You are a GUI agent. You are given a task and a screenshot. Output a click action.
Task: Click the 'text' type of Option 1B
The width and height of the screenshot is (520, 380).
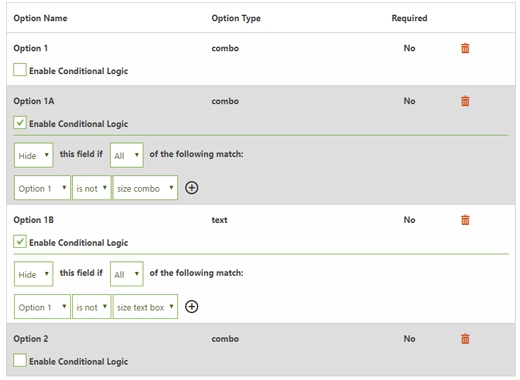(219, 220)
